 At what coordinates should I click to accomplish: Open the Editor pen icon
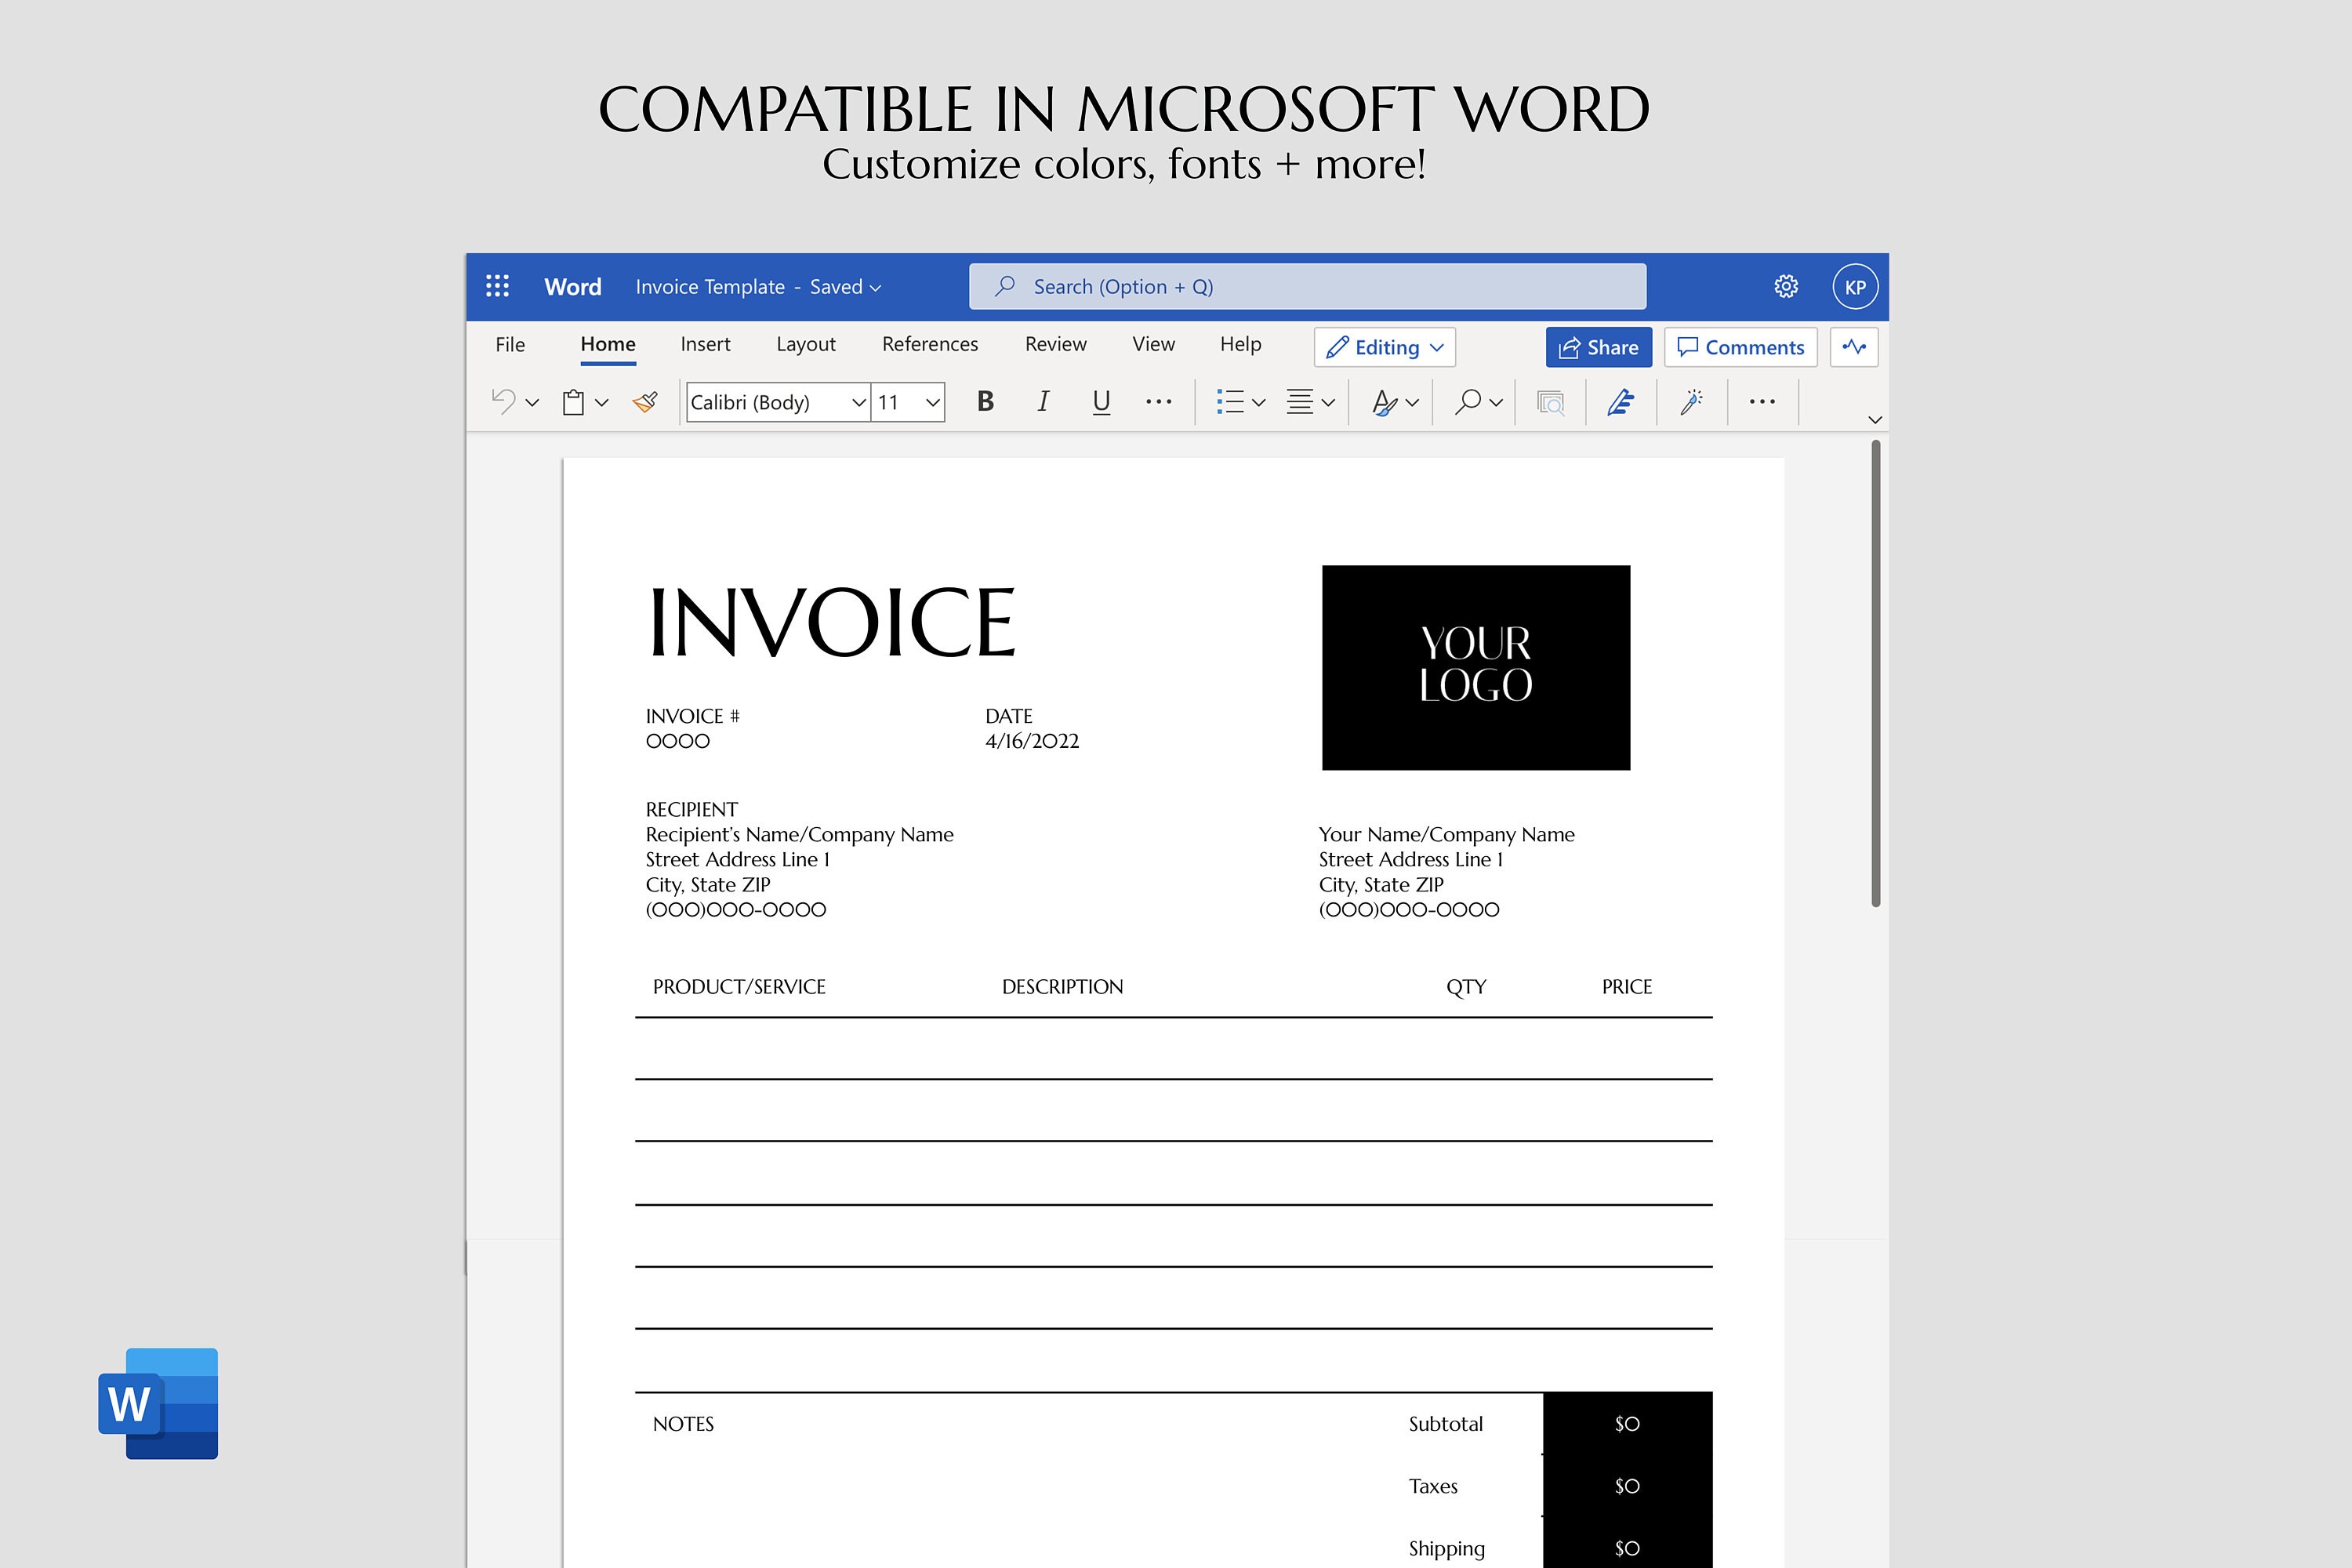coord(1620,402)
